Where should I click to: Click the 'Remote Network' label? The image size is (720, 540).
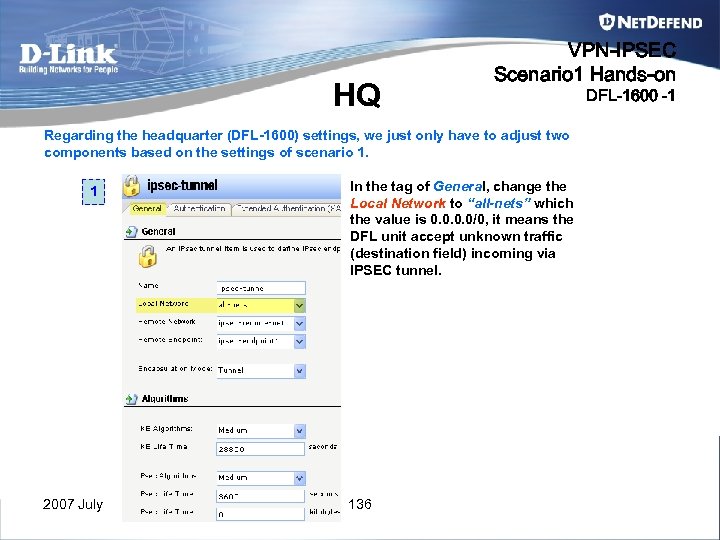[167, 321]
